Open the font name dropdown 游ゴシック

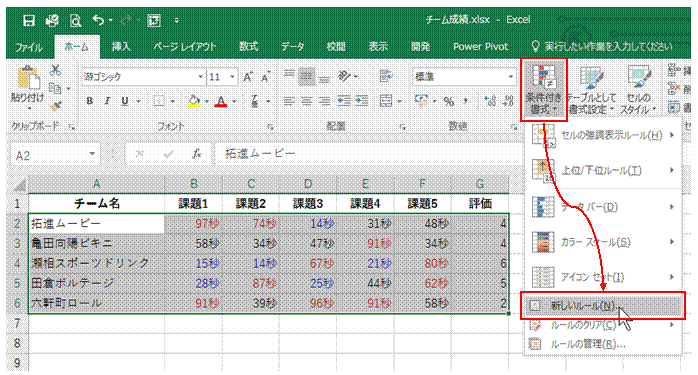tap(201, 77)
